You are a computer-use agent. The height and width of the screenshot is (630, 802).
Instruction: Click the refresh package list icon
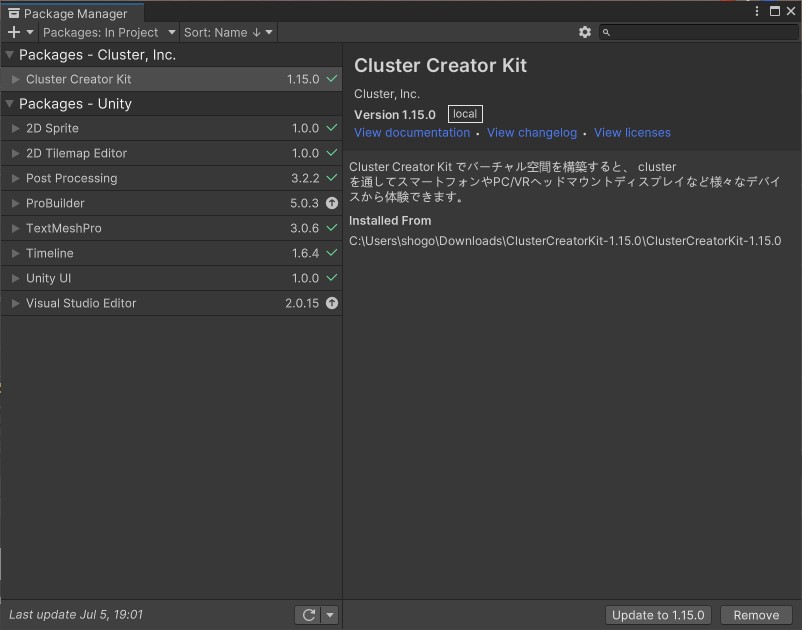pyautogui.click(x=309, y=615)
